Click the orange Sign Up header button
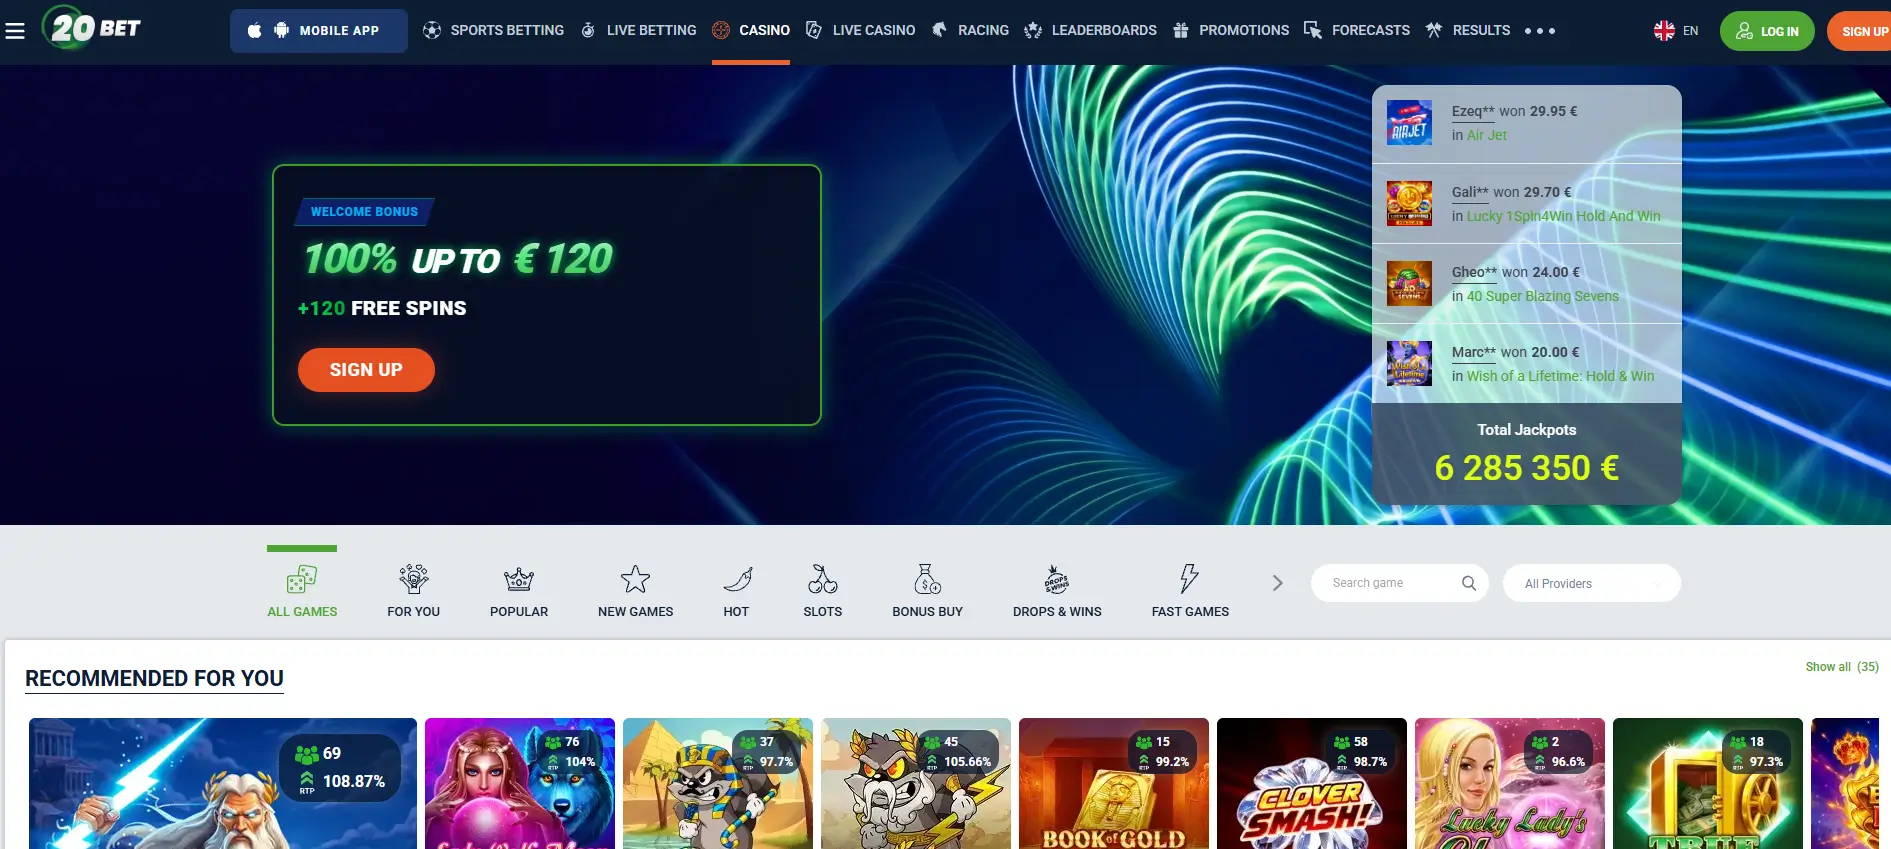 (1860, 31)
